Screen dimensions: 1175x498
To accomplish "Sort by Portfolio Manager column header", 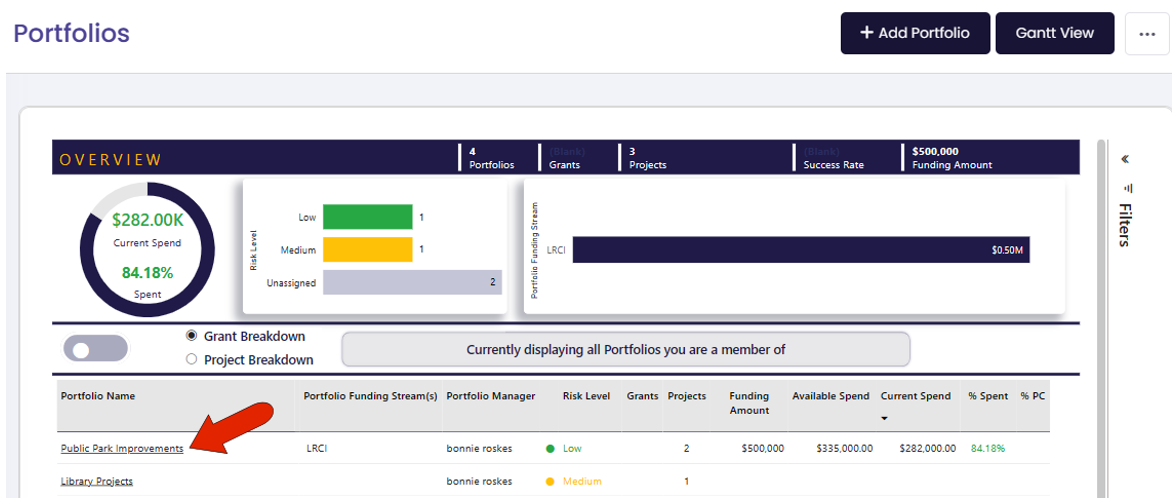I will (491, 396).
